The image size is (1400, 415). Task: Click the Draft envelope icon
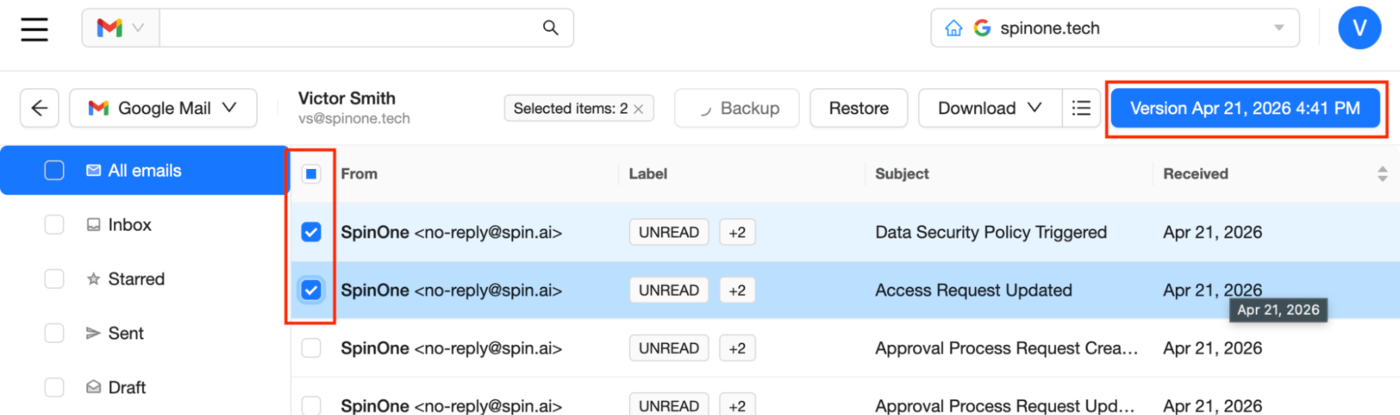(93, 387)
